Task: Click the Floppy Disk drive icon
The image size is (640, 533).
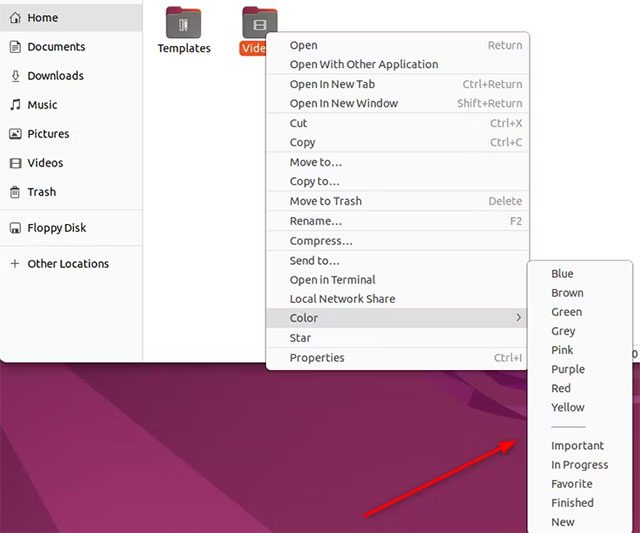Action: (15, 228)
